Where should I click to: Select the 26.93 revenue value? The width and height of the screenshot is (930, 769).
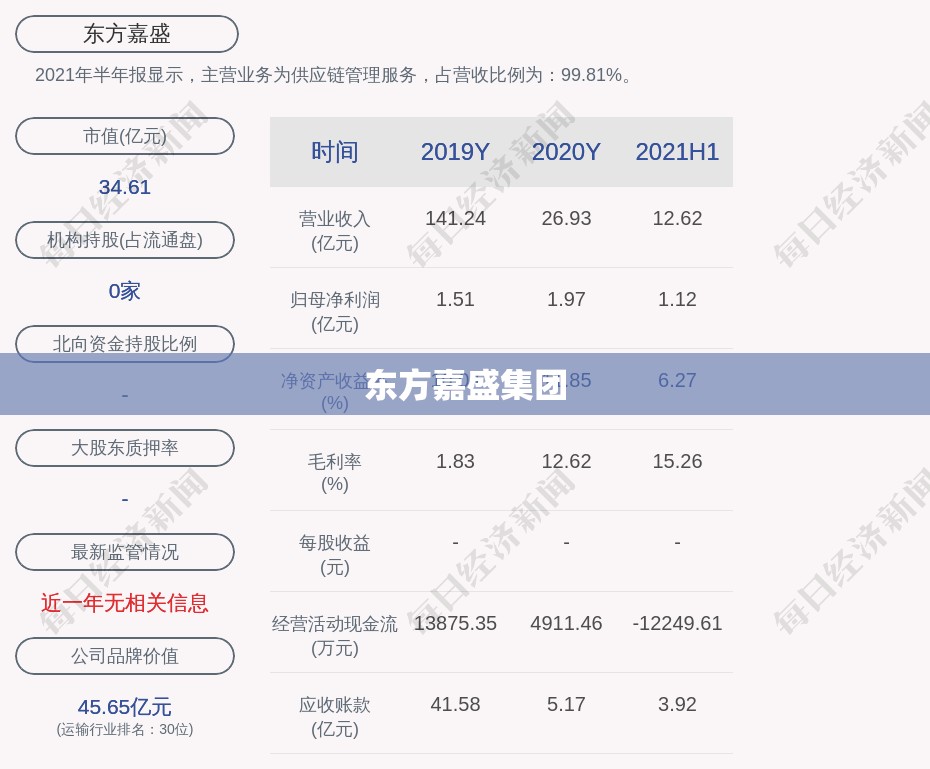coord(566,218)
